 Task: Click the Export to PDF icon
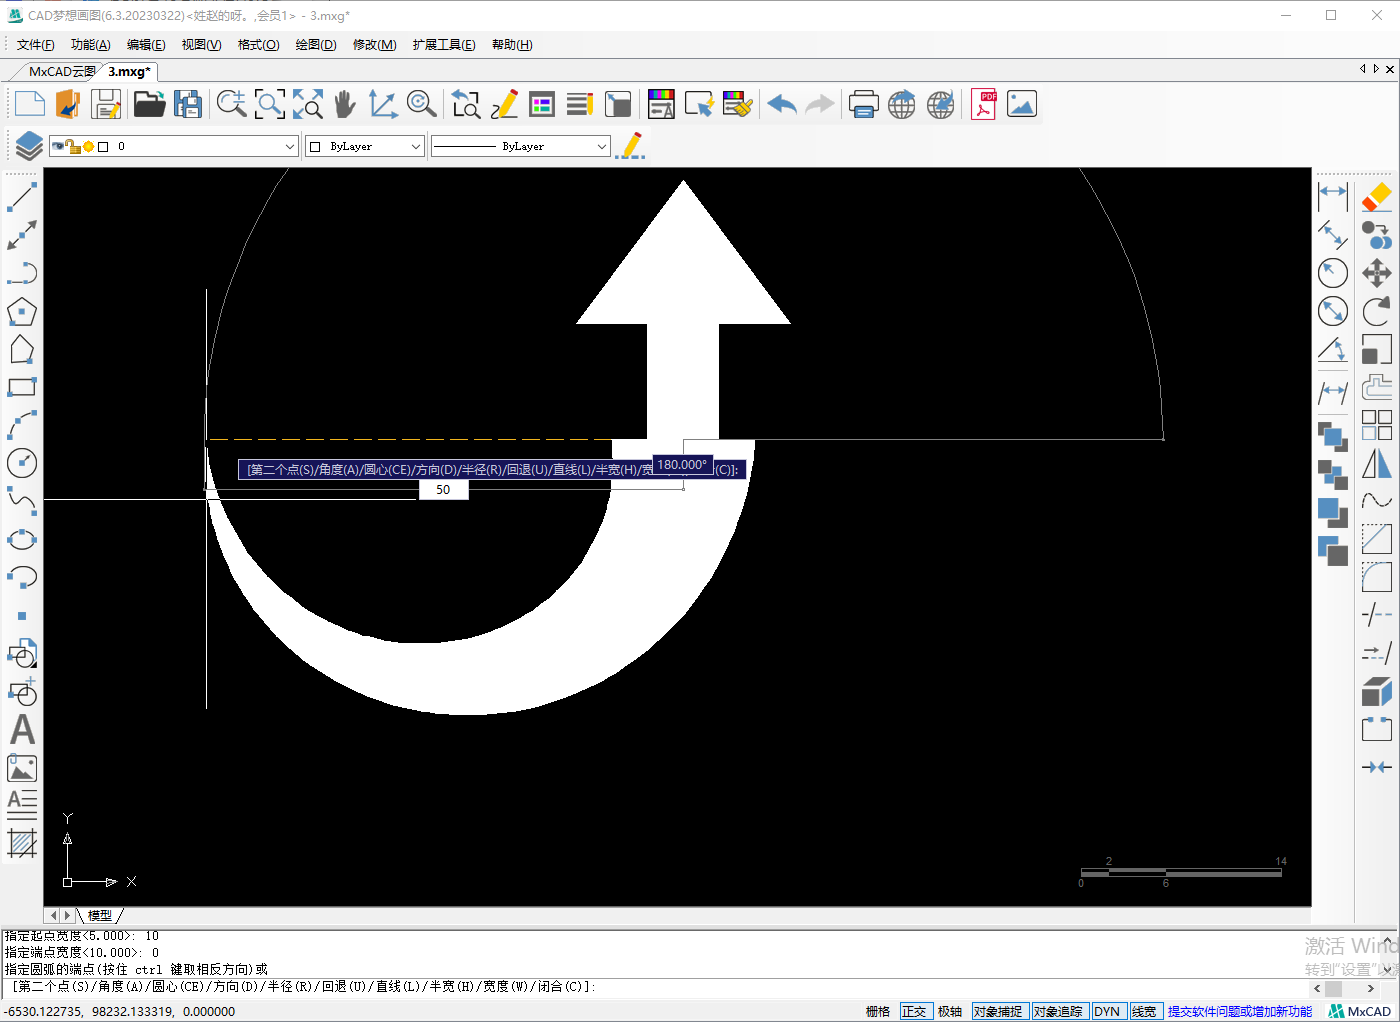(x=984, y=104)
